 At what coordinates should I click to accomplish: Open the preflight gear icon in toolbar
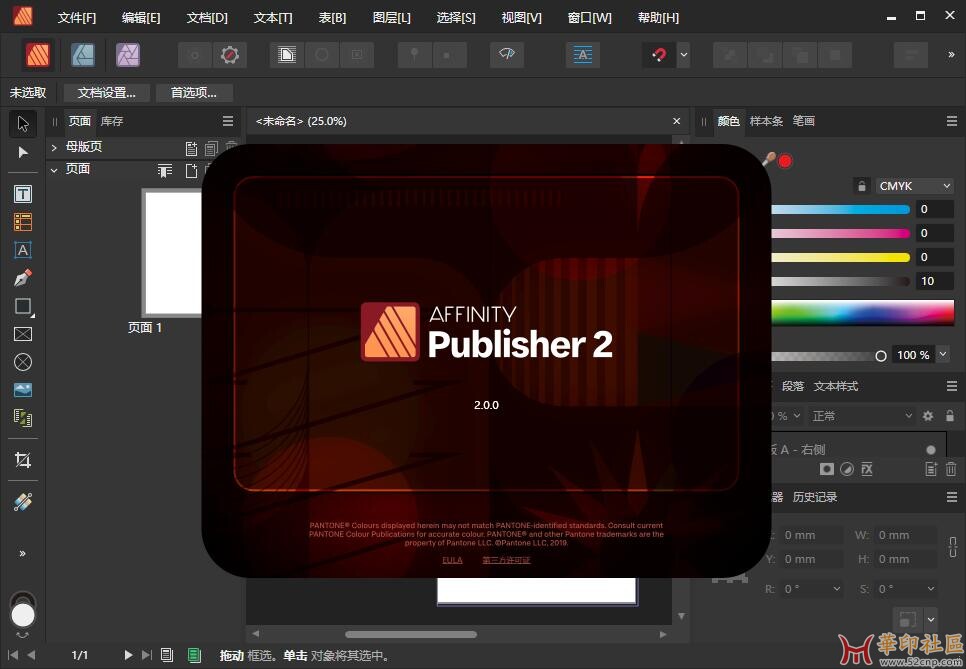[230, 55]
